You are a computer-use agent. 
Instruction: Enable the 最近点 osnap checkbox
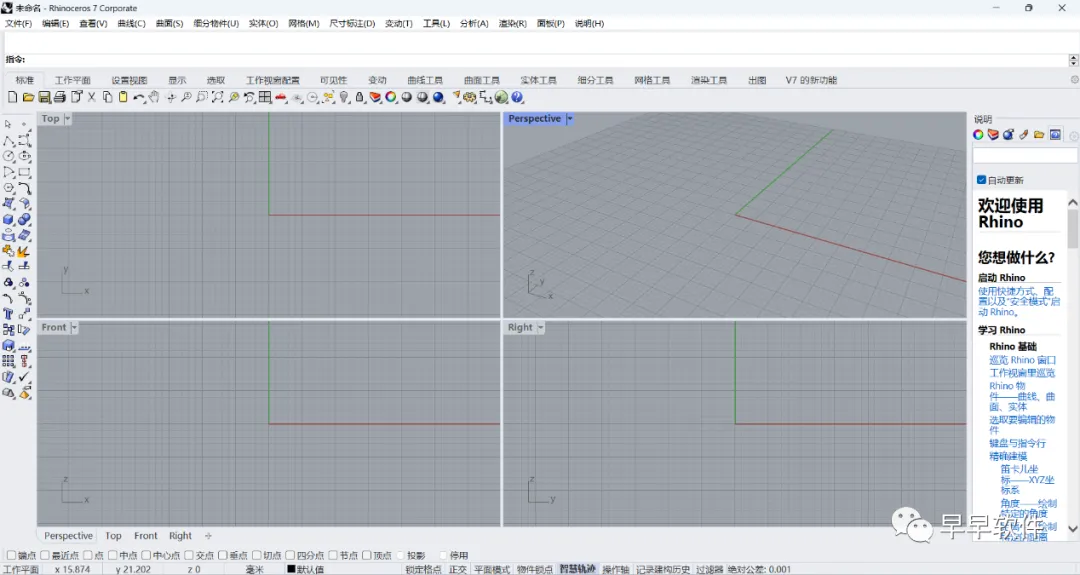[45, 555]
